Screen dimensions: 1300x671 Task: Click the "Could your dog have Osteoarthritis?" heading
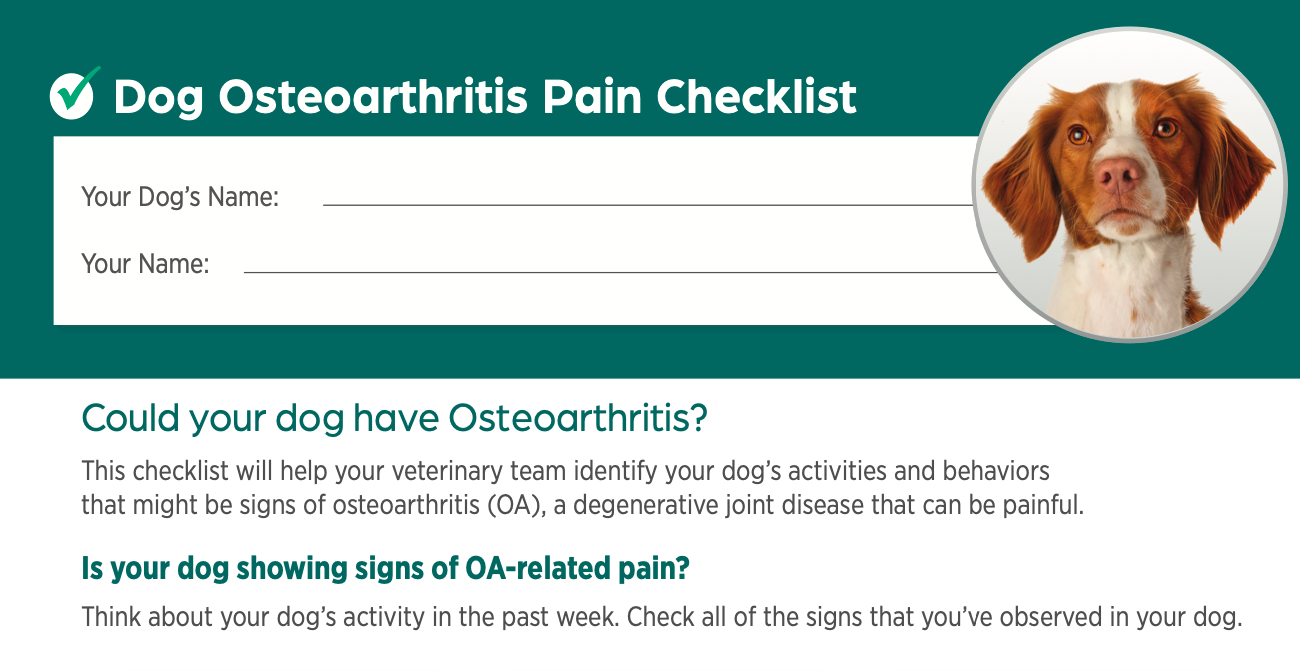pos(394,418)
